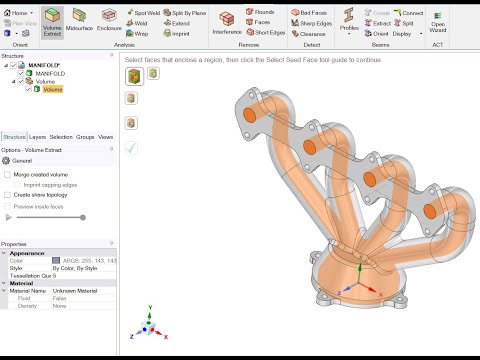Pin the Structure panel

pos(112,55)
